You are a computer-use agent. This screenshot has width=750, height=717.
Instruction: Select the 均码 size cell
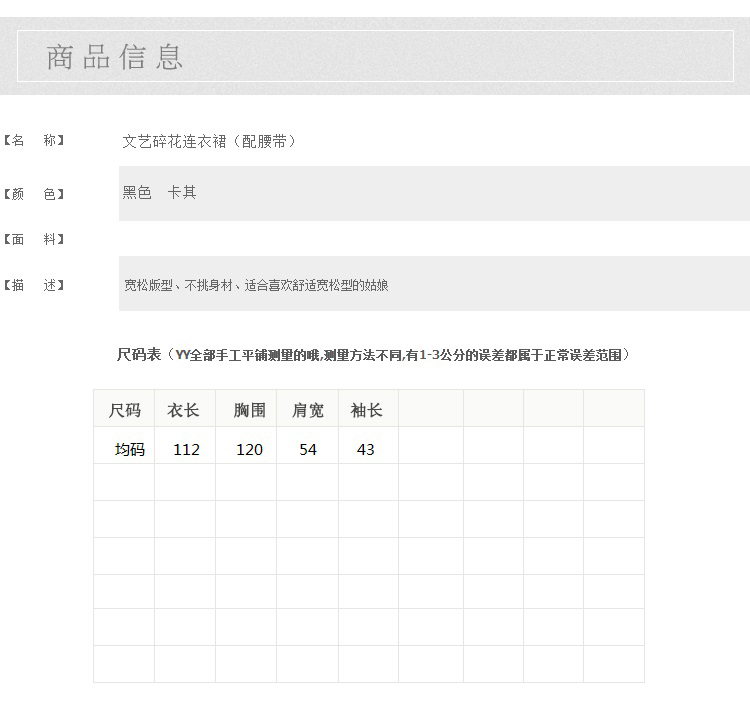pos(130,450)
